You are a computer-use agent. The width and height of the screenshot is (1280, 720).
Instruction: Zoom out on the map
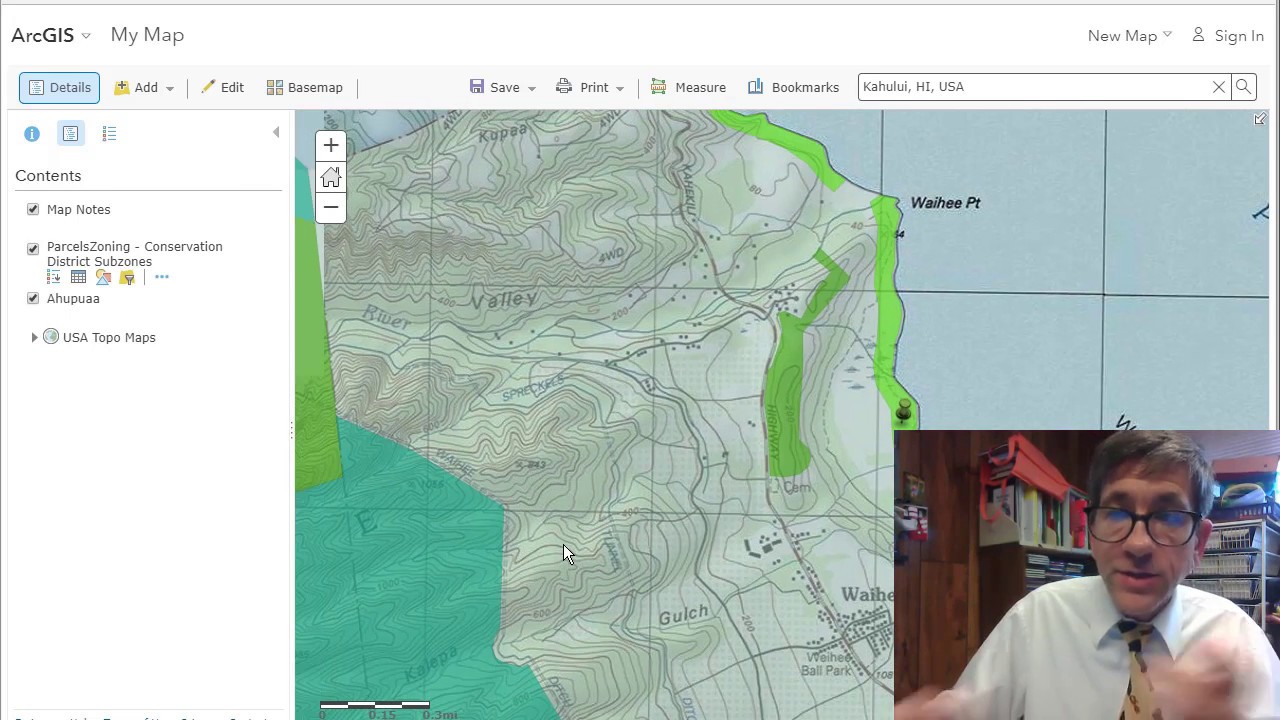point(331,207)
